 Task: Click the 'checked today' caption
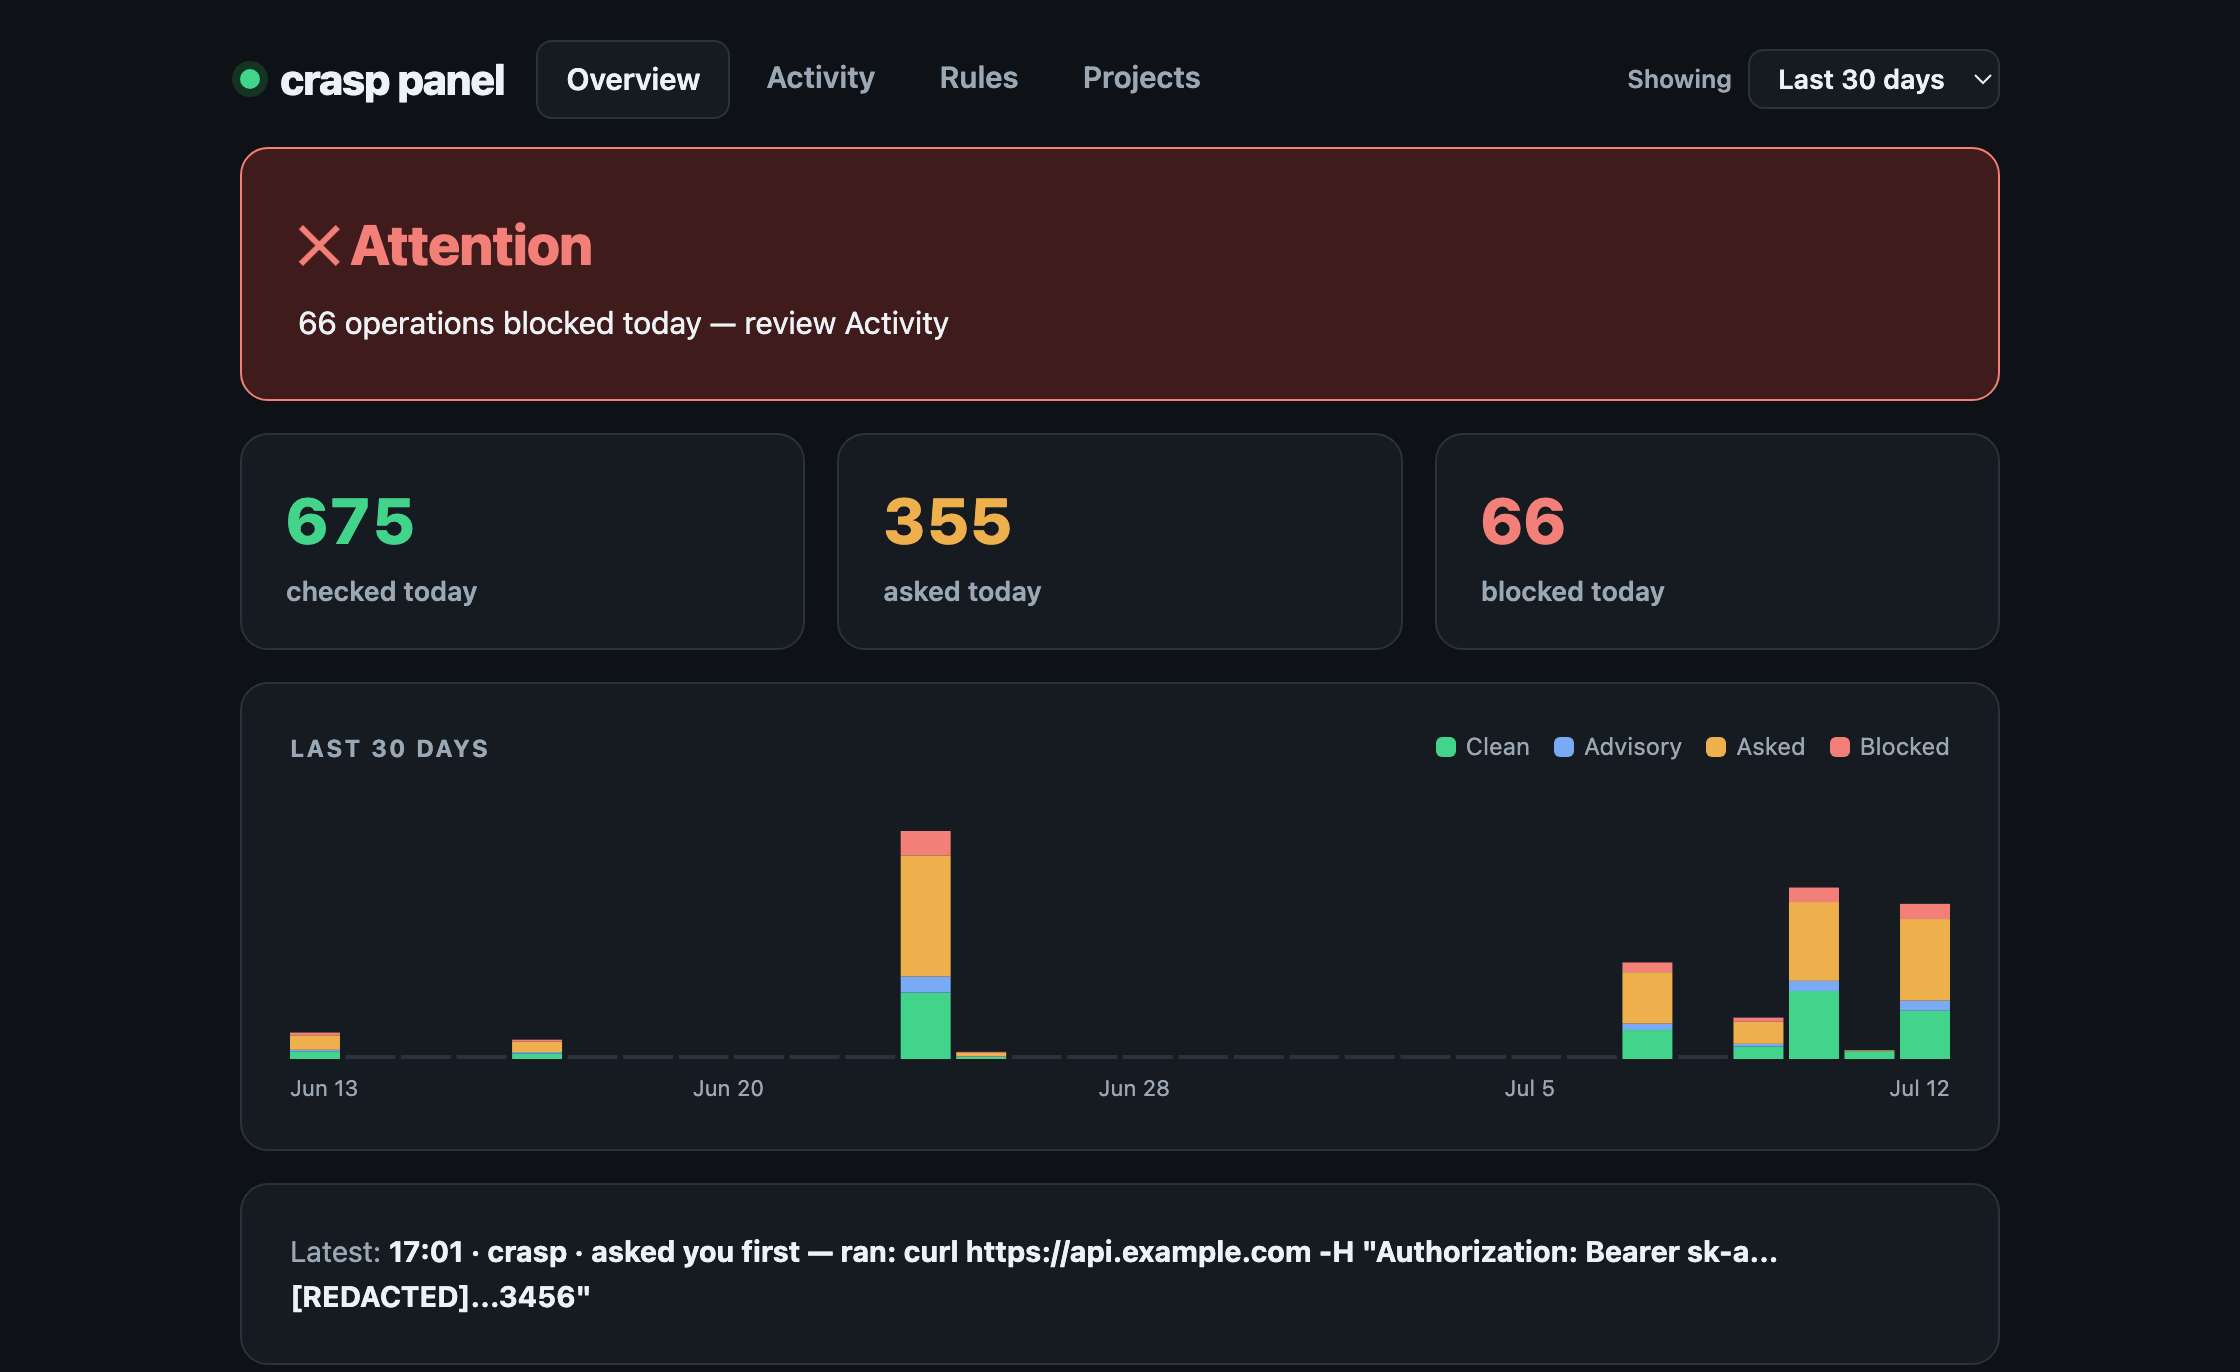coord(381,591)
